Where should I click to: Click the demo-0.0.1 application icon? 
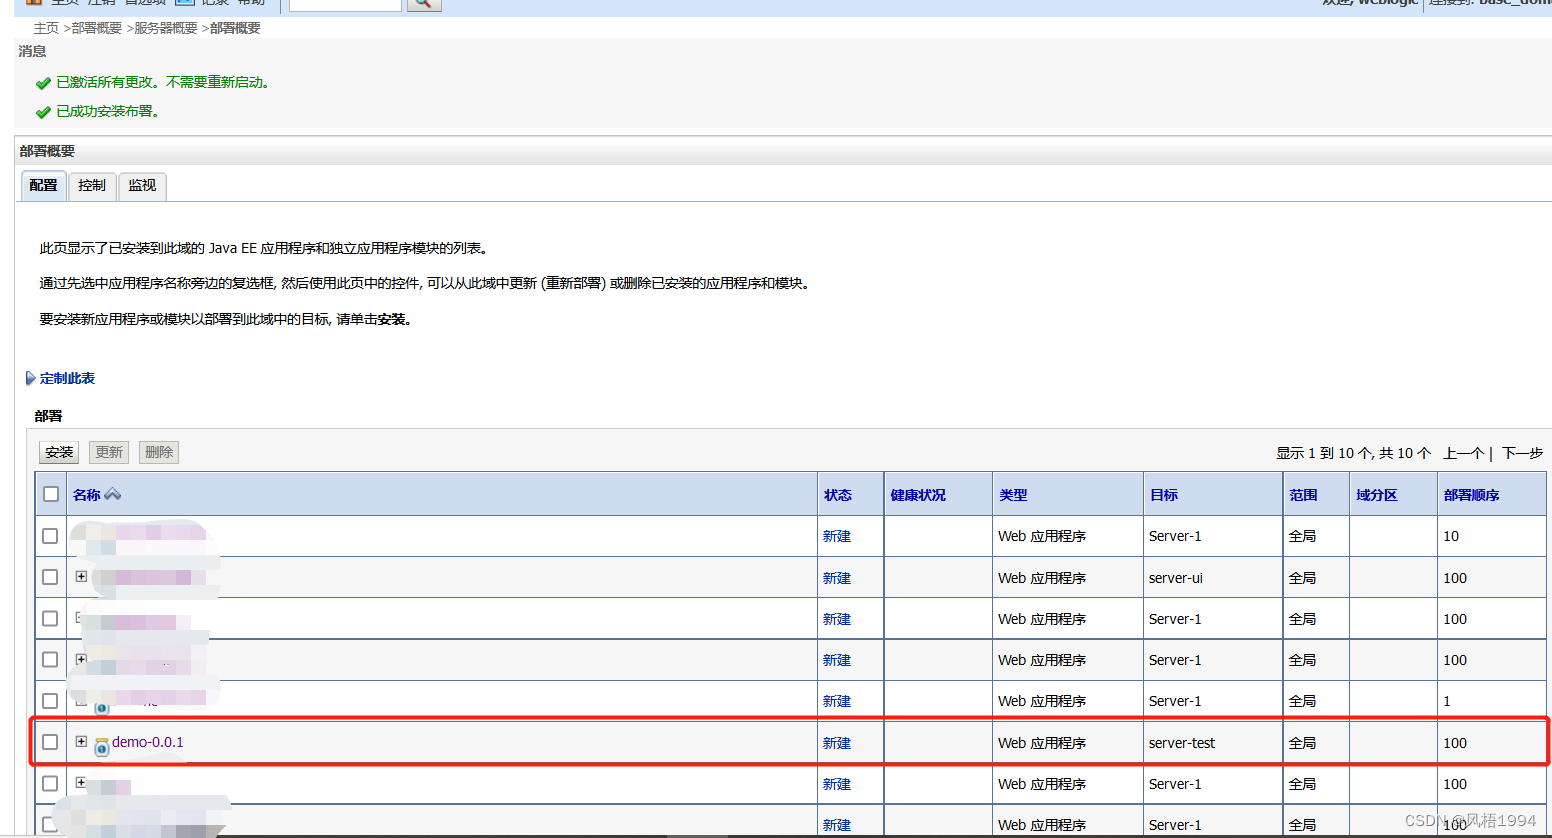101,746
